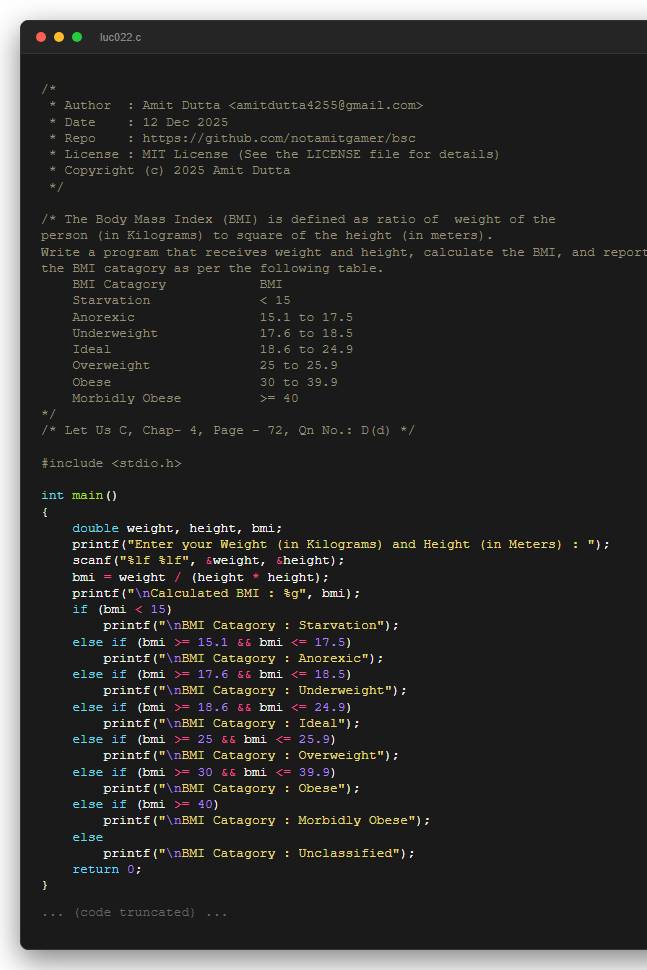Click the '(code truncated)' notice

coord(134,912)
